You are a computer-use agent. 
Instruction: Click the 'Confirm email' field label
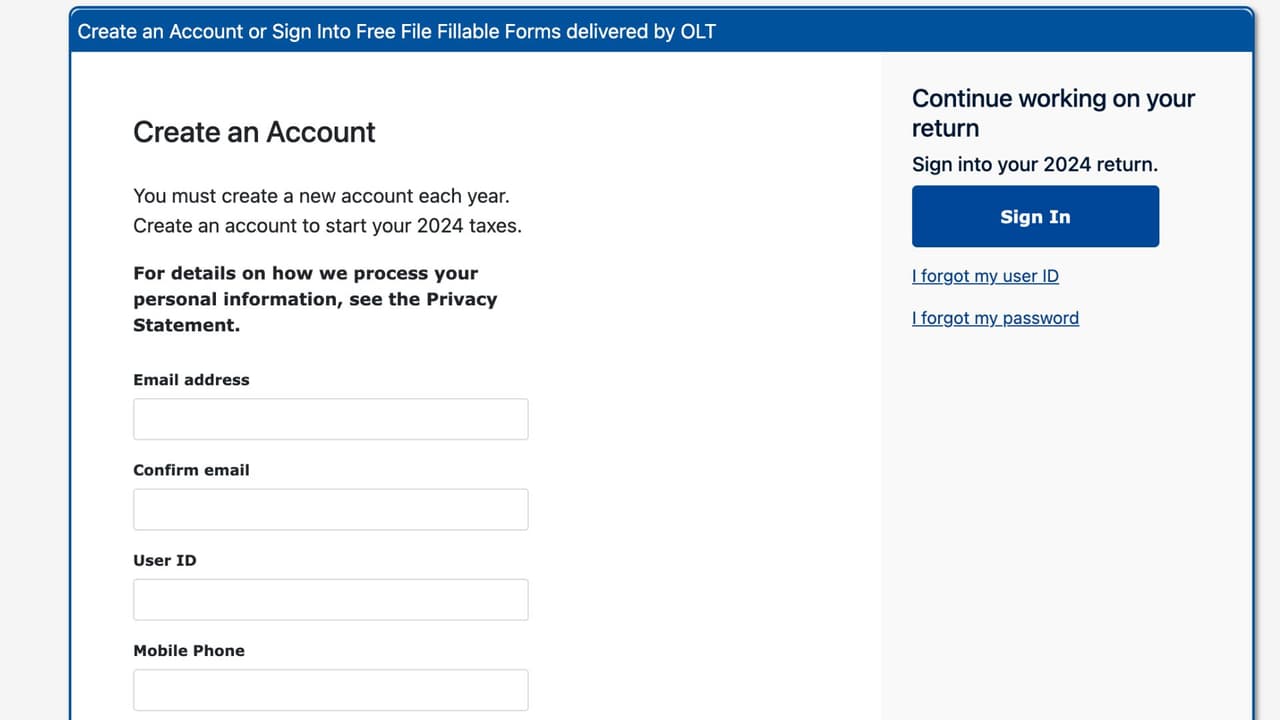pyautogui.click(x=191, y=470)
